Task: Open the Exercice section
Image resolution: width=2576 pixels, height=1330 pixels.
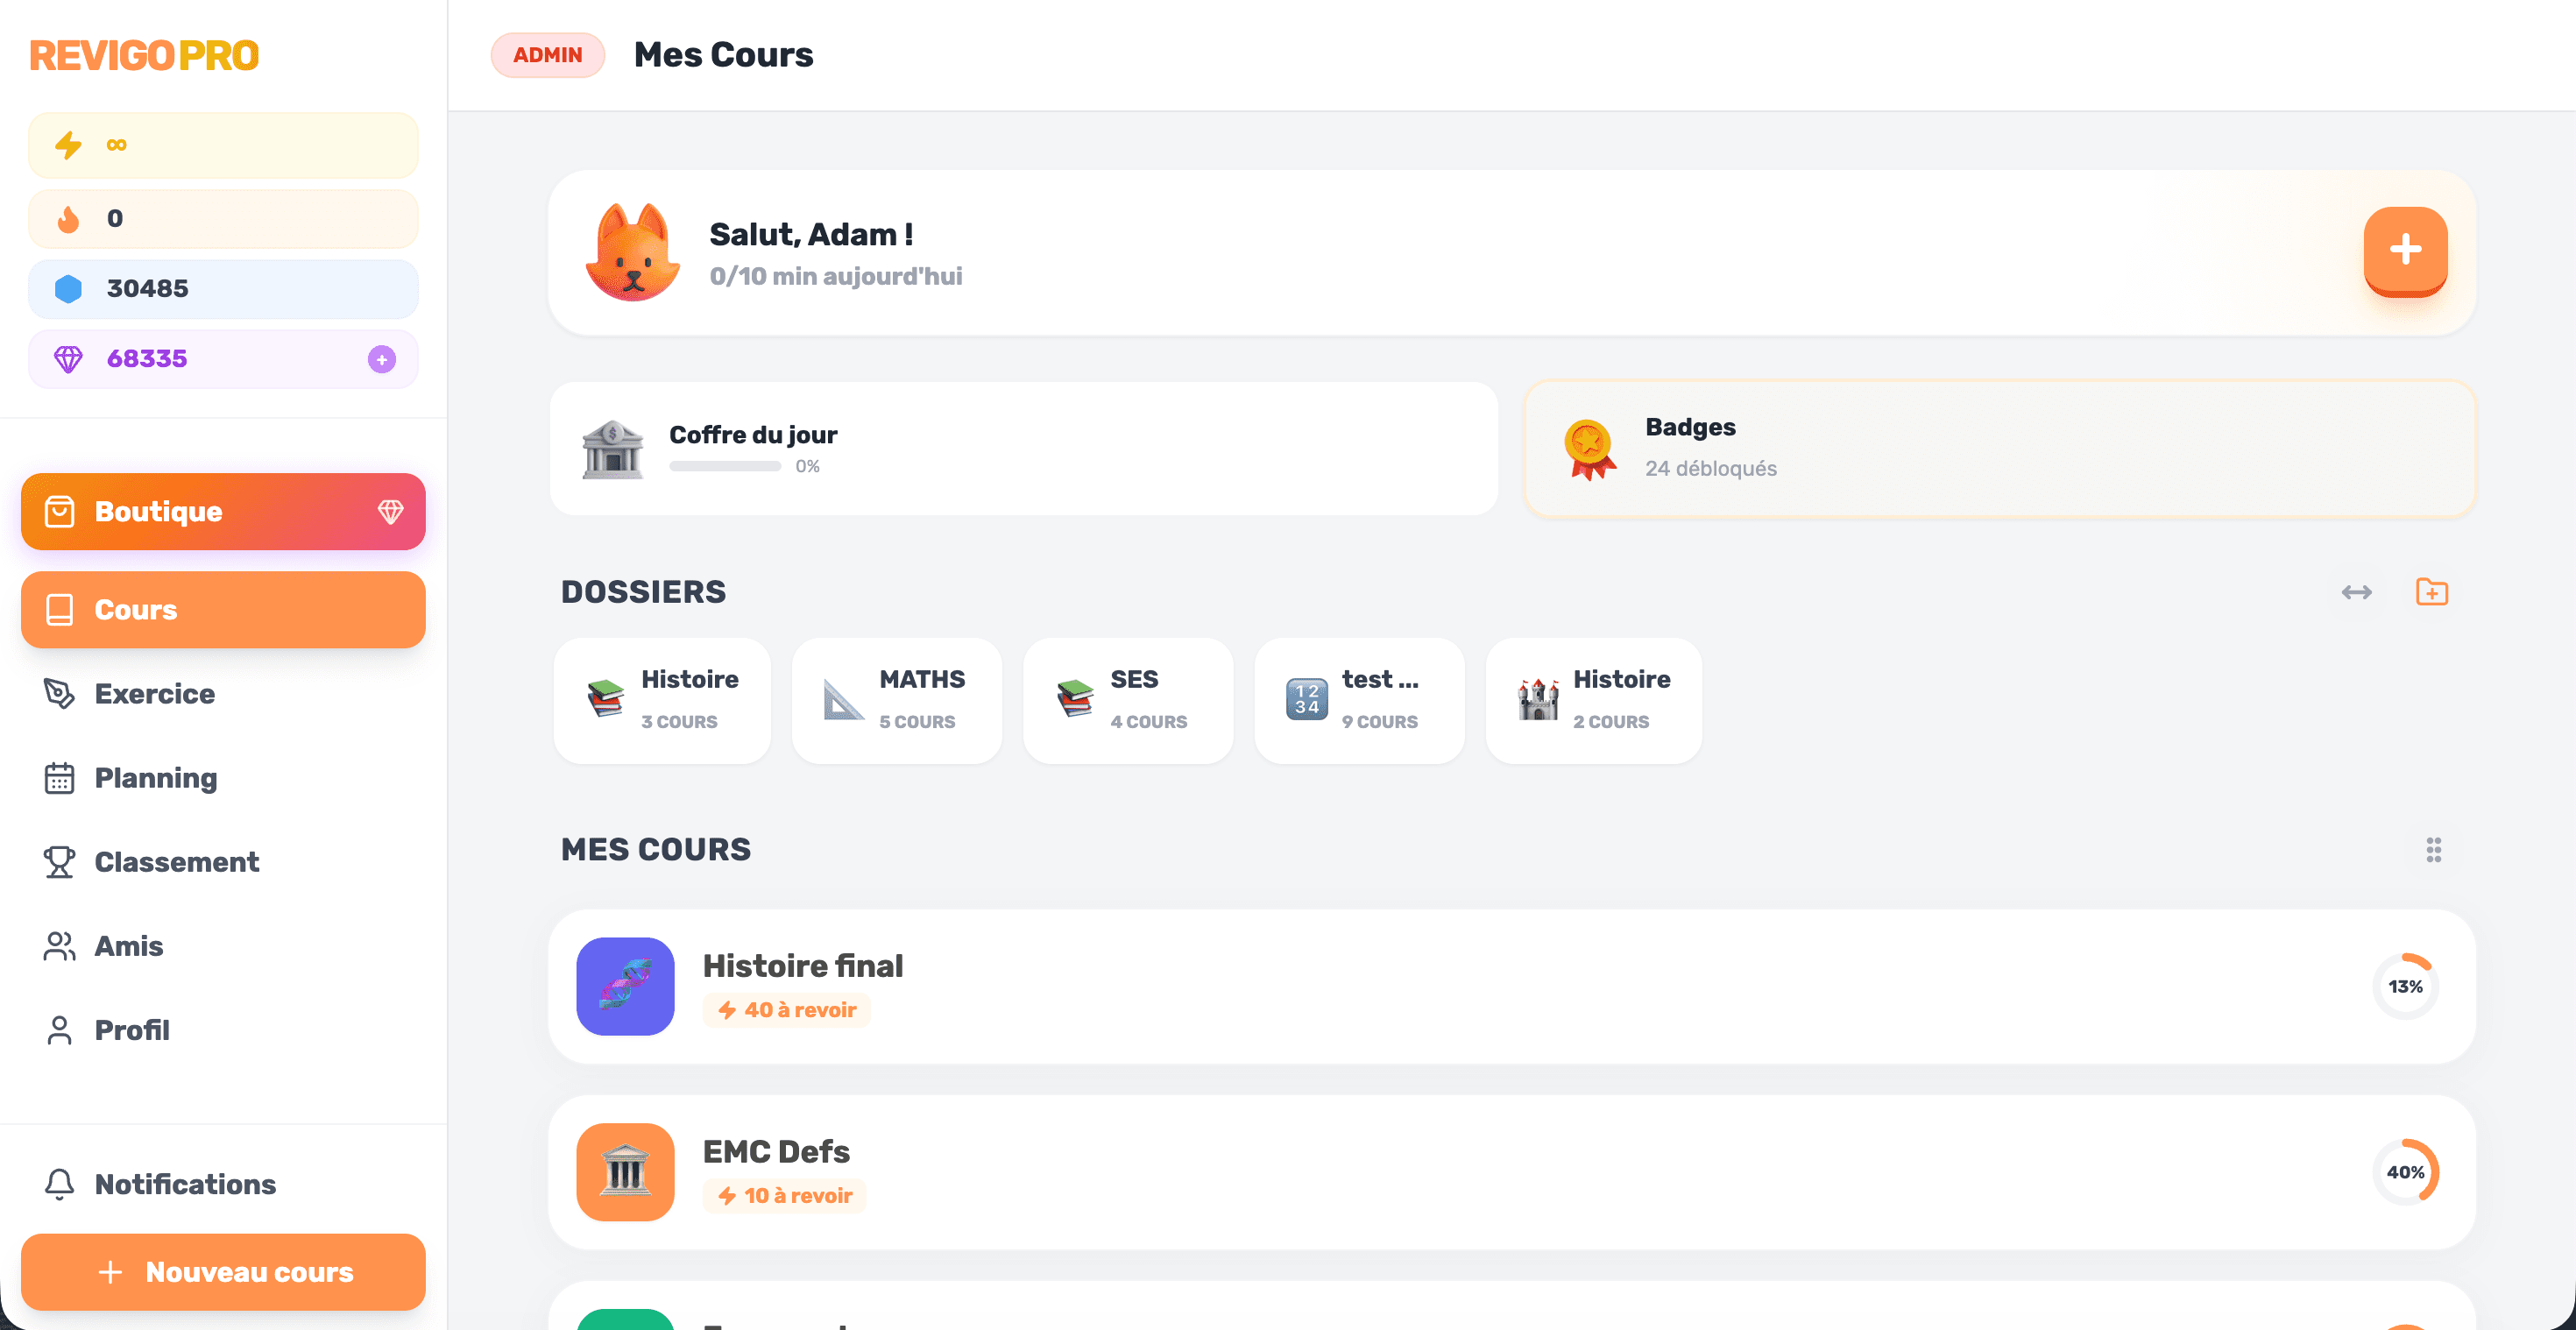Action: click(x=223, y=694)
